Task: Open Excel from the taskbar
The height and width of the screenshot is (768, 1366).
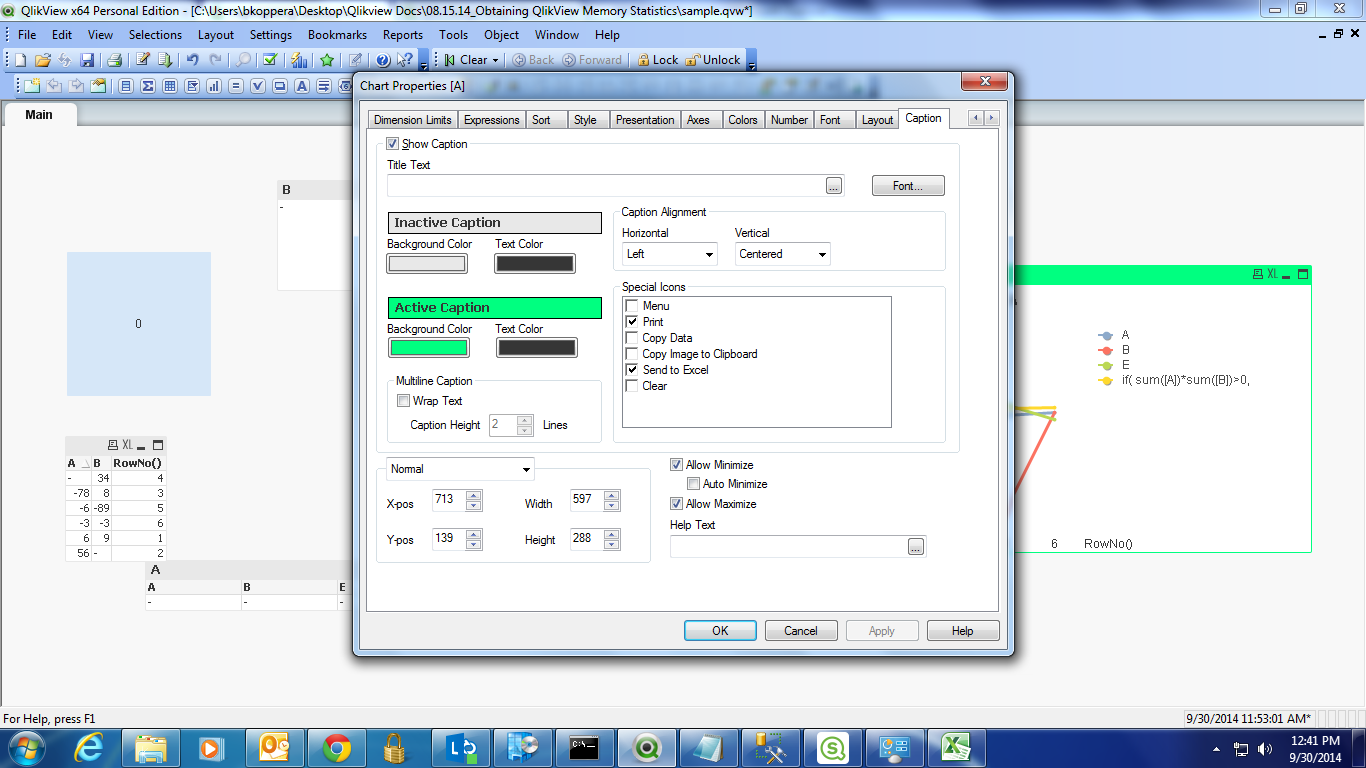Action: pyautogui.click(x=957, y=748)
